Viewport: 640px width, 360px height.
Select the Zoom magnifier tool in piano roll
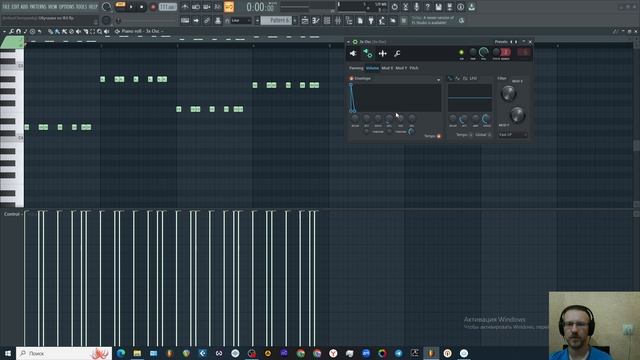pos(99,31)
